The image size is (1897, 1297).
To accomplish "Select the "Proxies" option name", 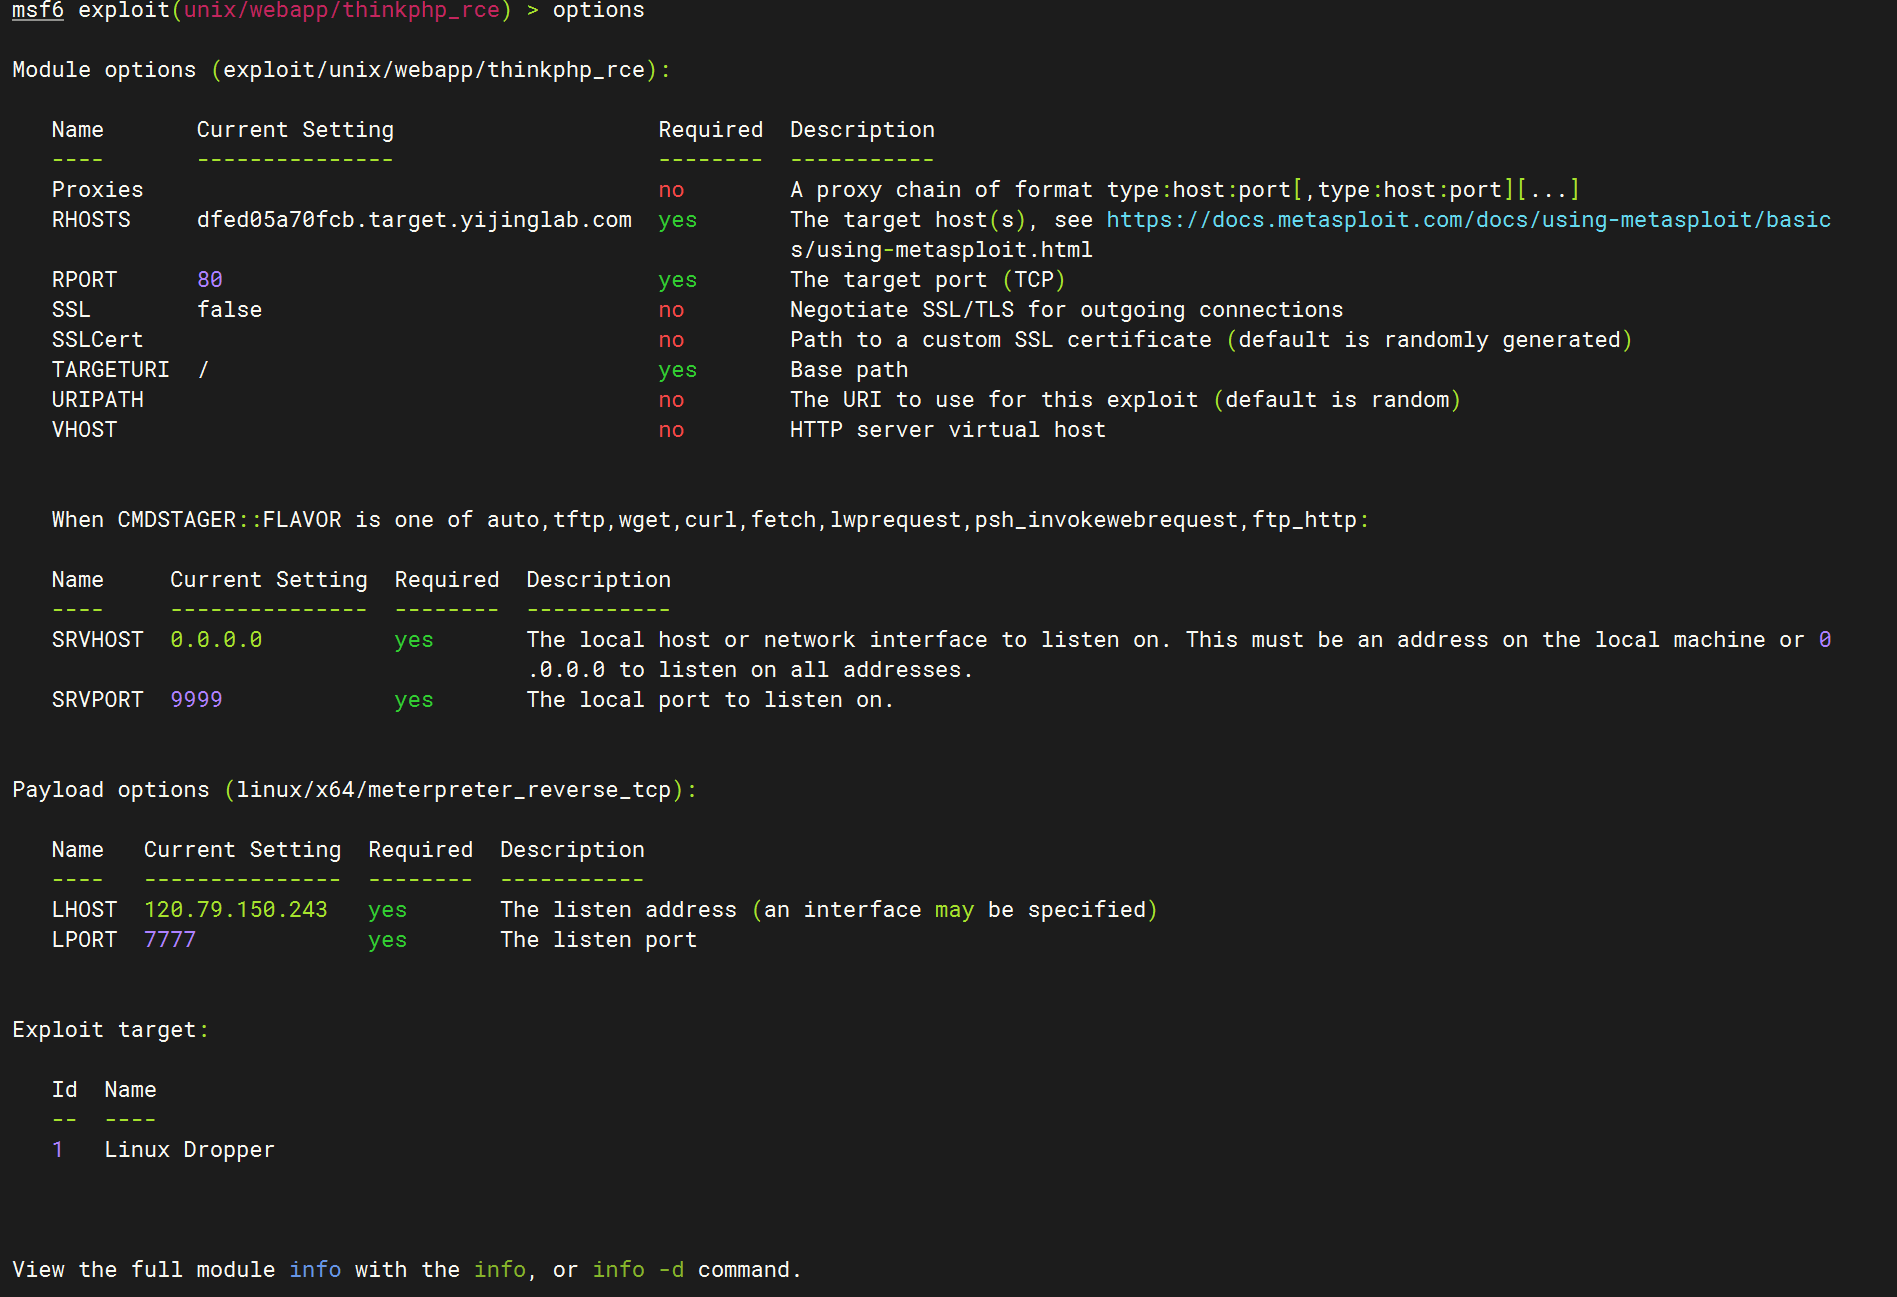I will point(98,190).
